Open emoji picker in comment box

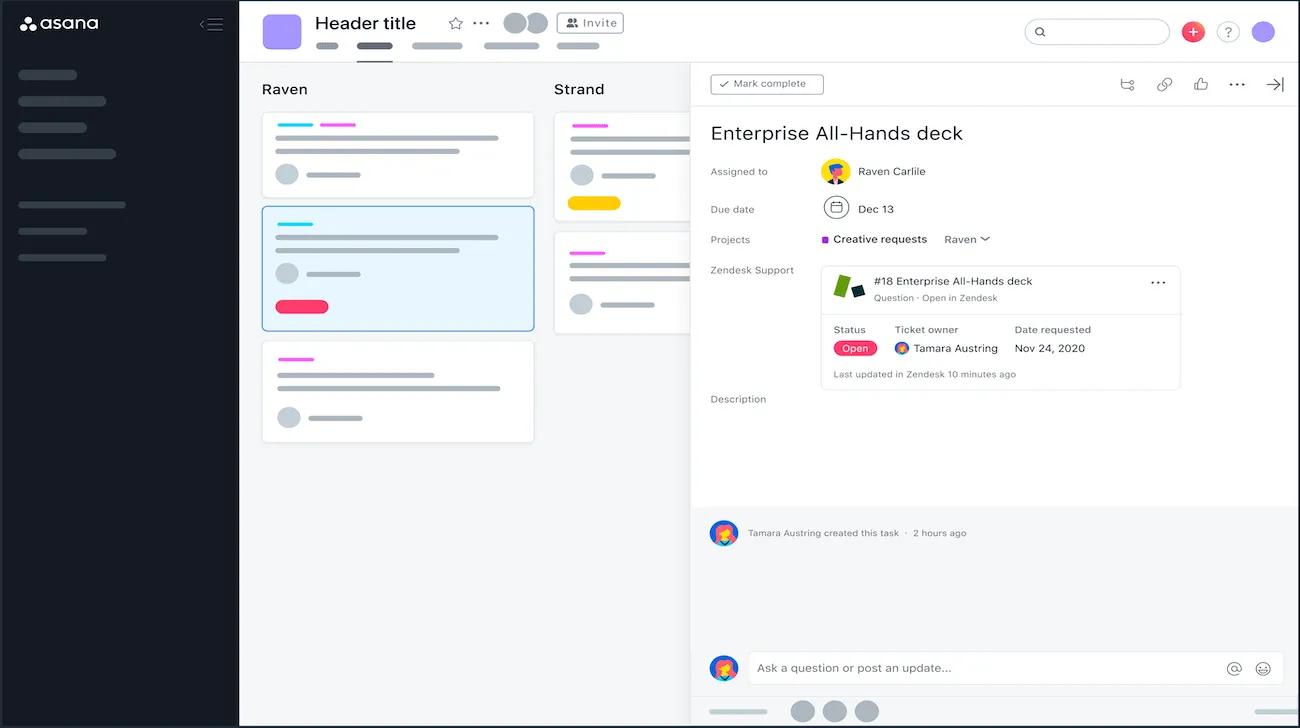pyautogui.click(x=1263, y=668)
